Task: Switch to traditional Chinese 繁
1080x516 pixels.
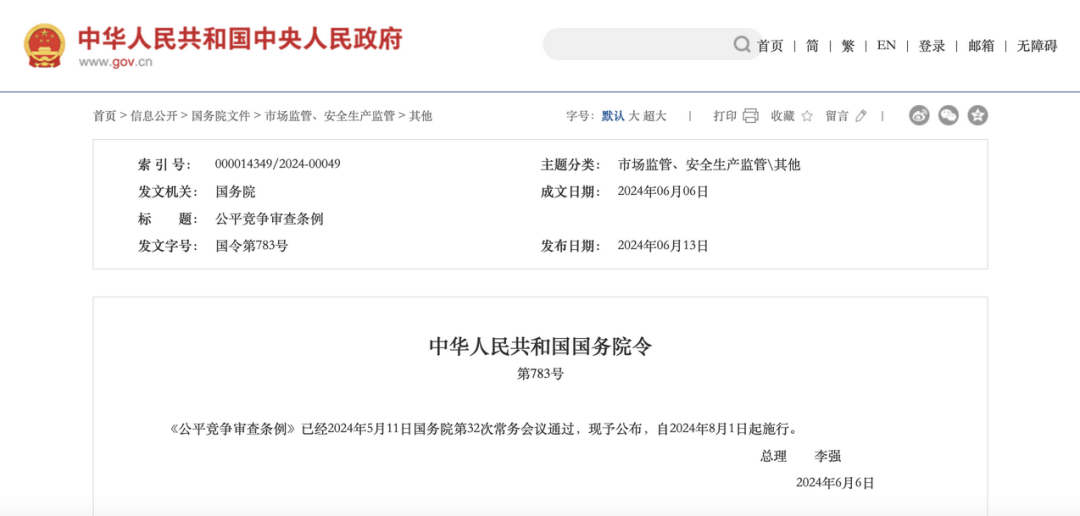Action: click(848, 46)
